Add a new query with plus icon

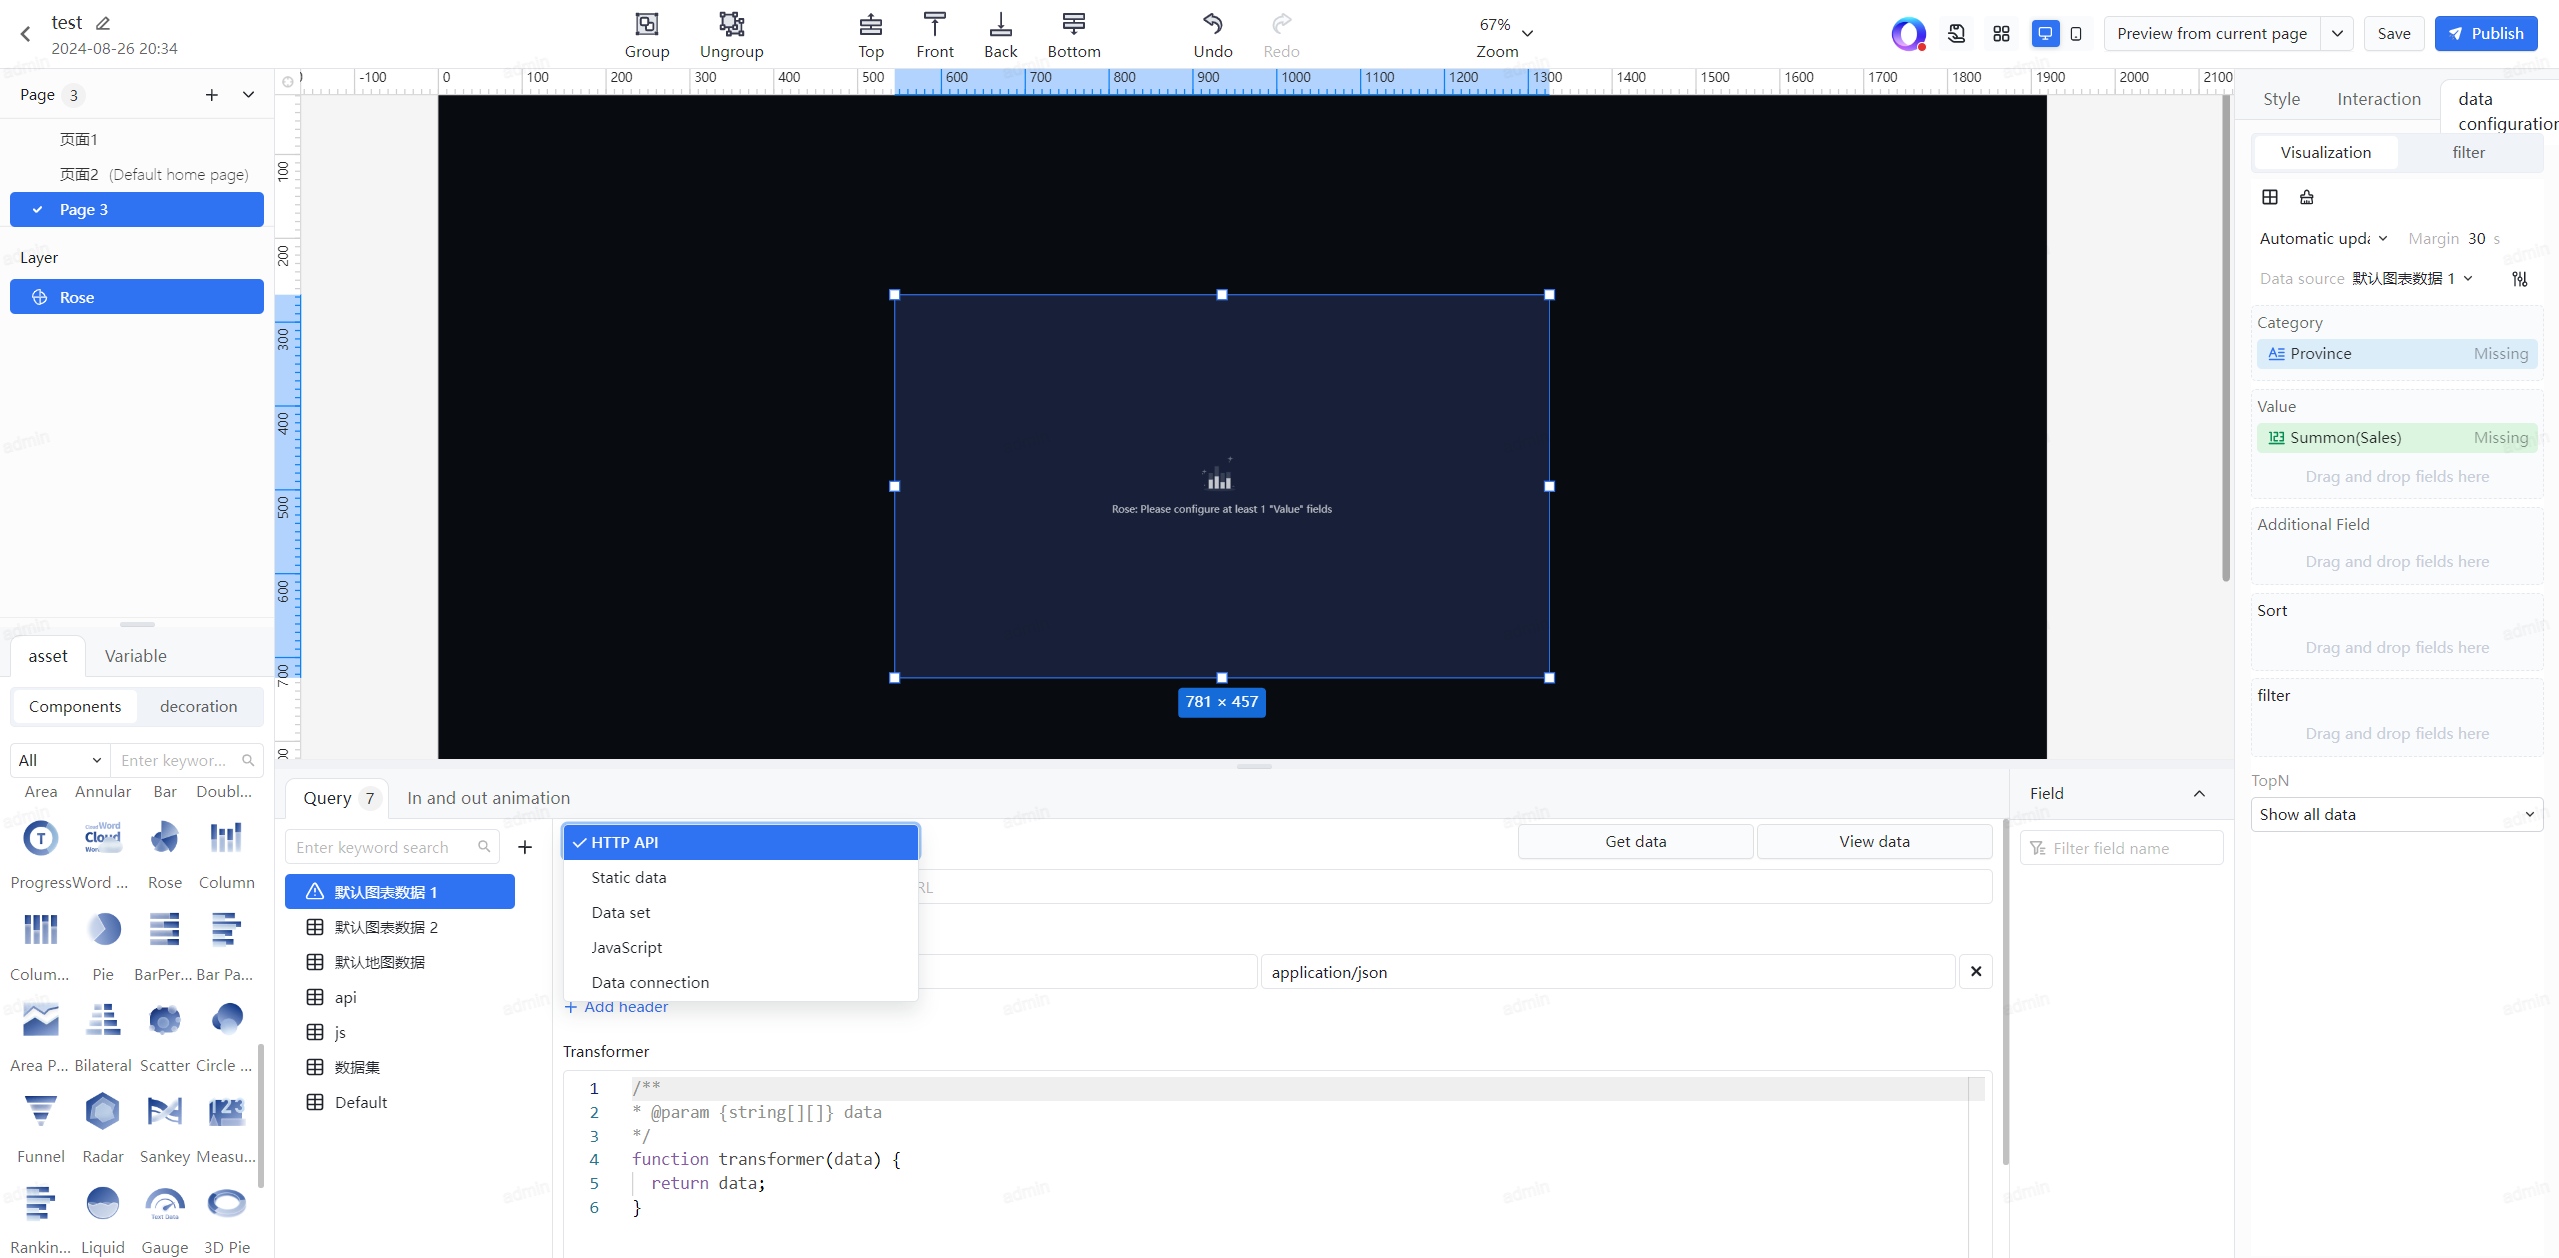point(525,847)
